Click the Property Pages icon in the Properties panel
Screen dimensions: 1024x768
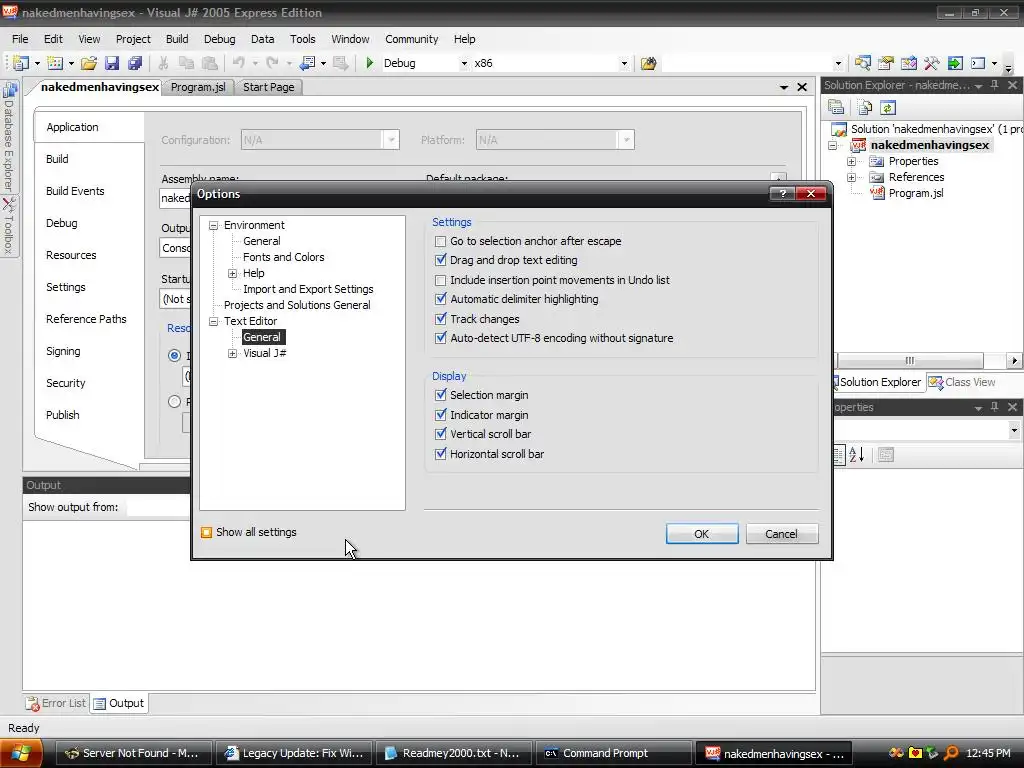tap(886, 455)
